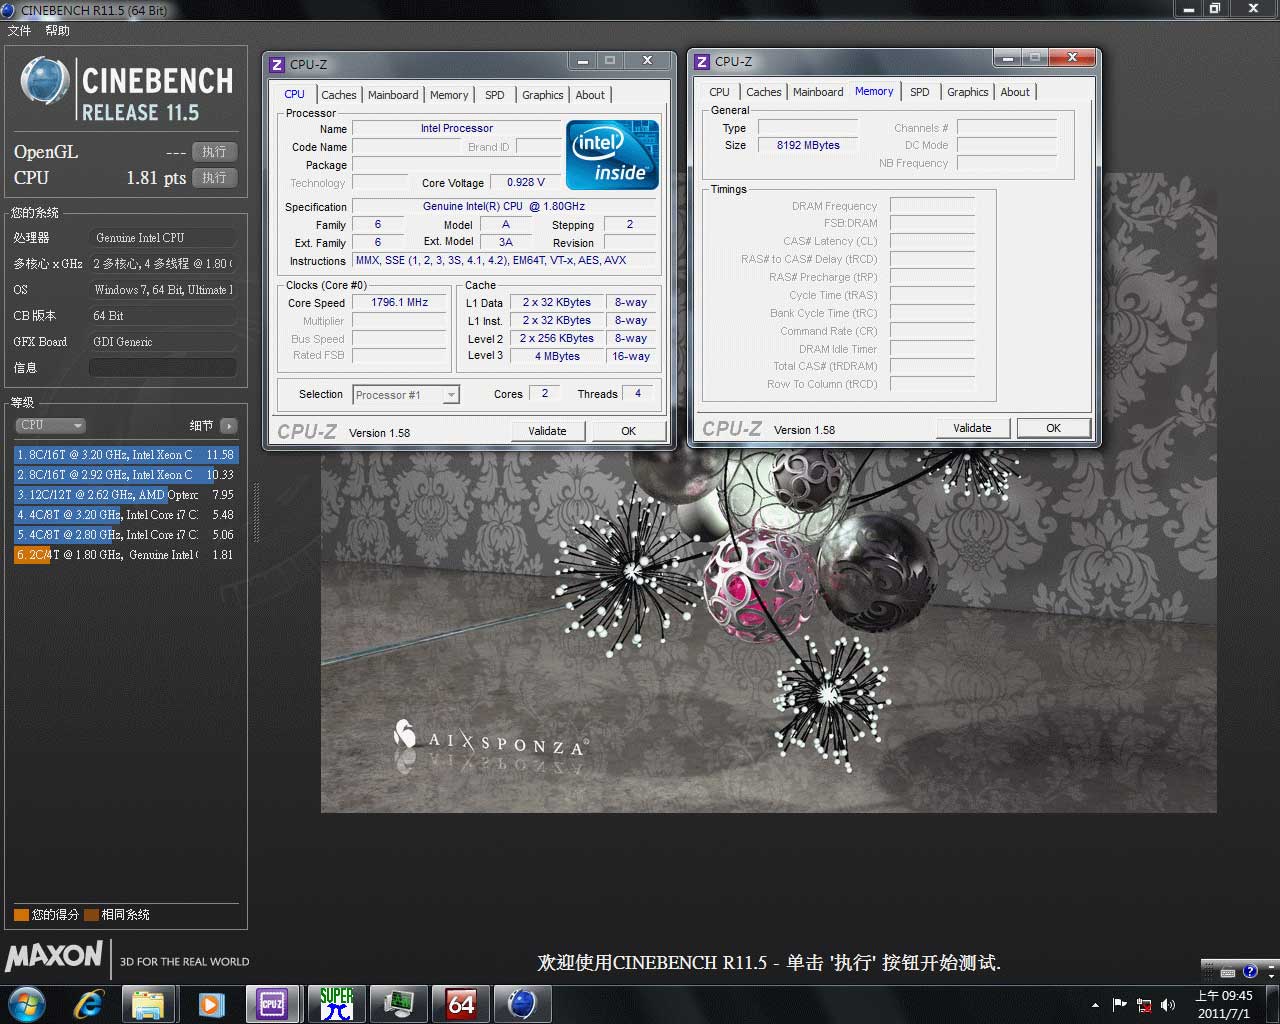The width and height of the screenshot is (1280, 1024).
Task: Open Super PI from the taskbar
Action: pos(337,1003)
